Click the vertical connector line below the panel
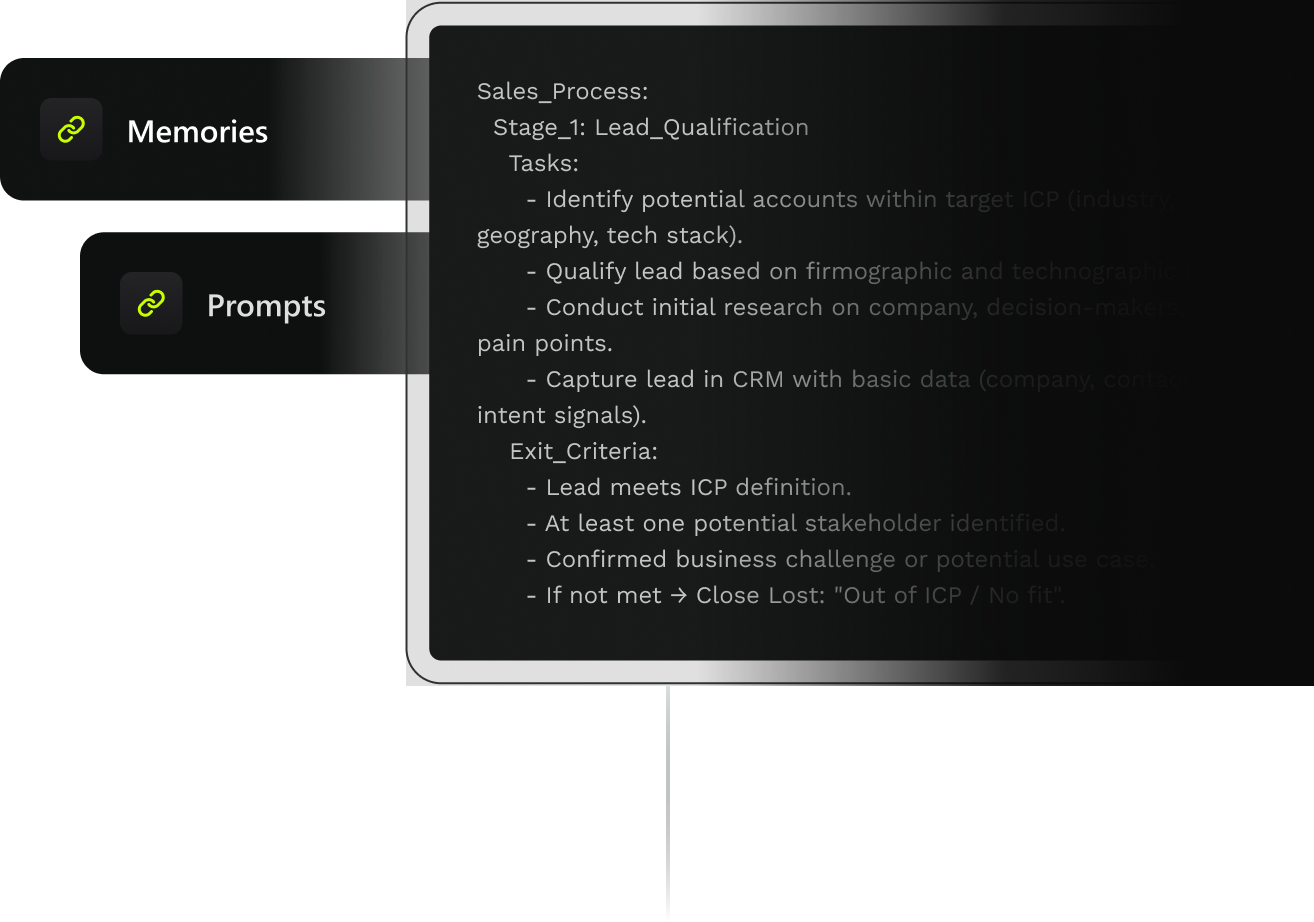This screenshot has height=922, width=1314. coord(667,800)
